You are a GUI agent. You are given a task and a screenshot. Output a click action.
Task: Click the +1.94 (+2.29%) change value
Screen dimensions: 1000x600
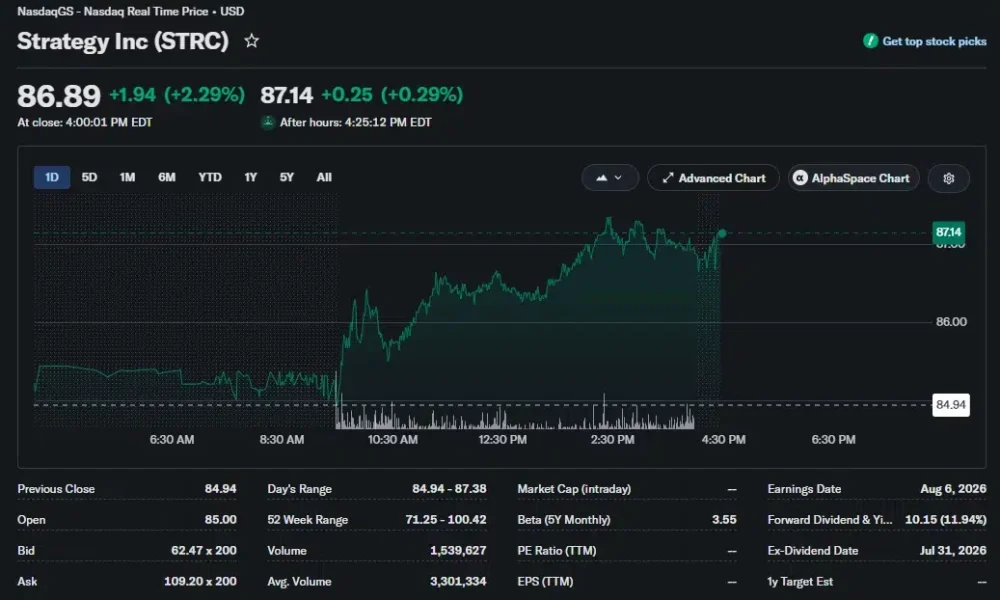[177, 95]
